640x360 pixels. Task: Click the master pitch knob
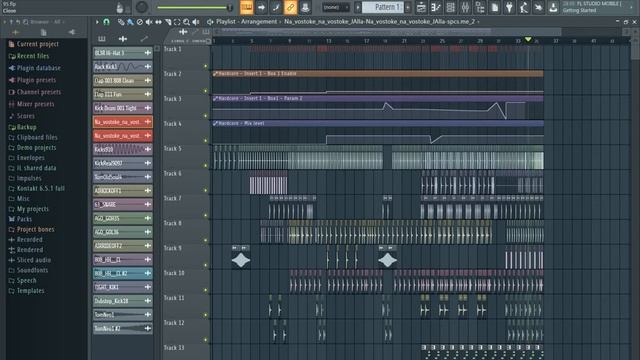click(x=142, y=7)
